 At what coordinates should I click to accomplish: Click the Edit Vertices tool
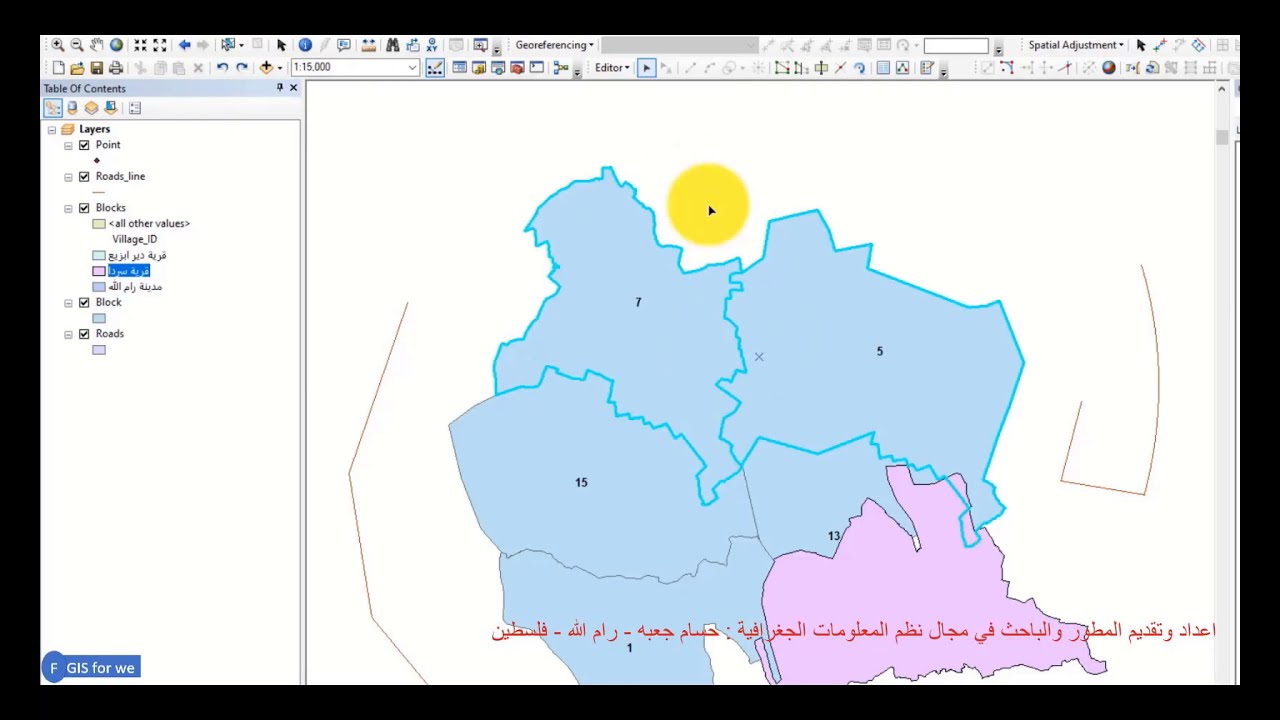coord(781,68)
